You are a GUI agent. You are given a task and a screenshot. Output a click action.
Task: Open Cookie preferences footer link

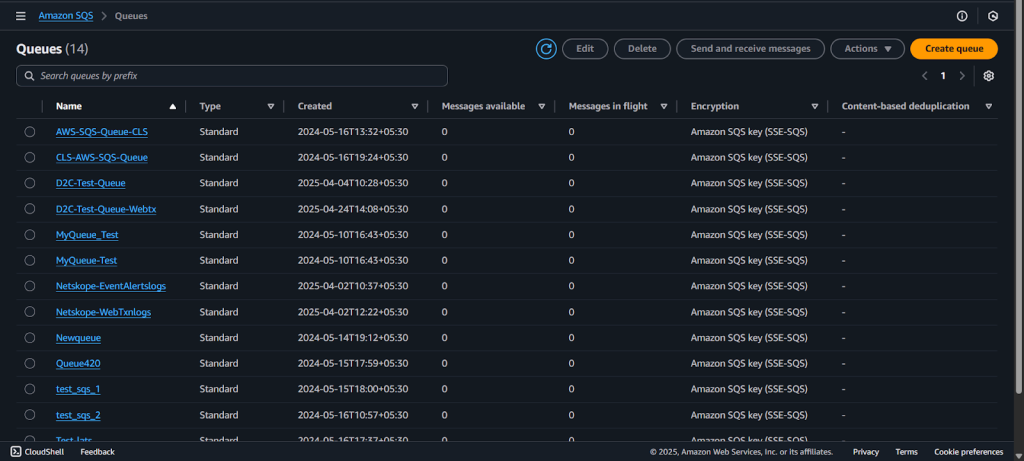pyautogui.click(x=968, y=452)
